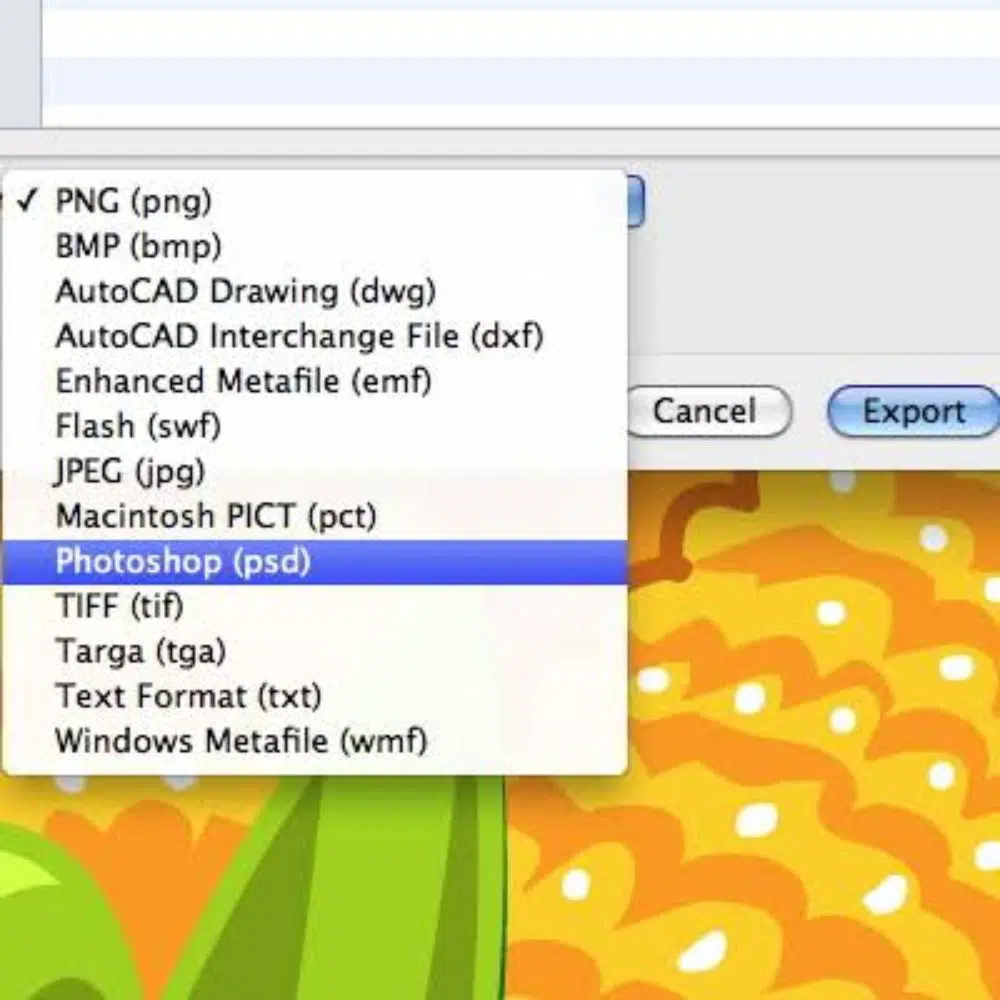Image resolution: width=1000 pixels, height=1000 pixels.
Task: Pick Text Format (txt) entry
Action: [188, 696]
